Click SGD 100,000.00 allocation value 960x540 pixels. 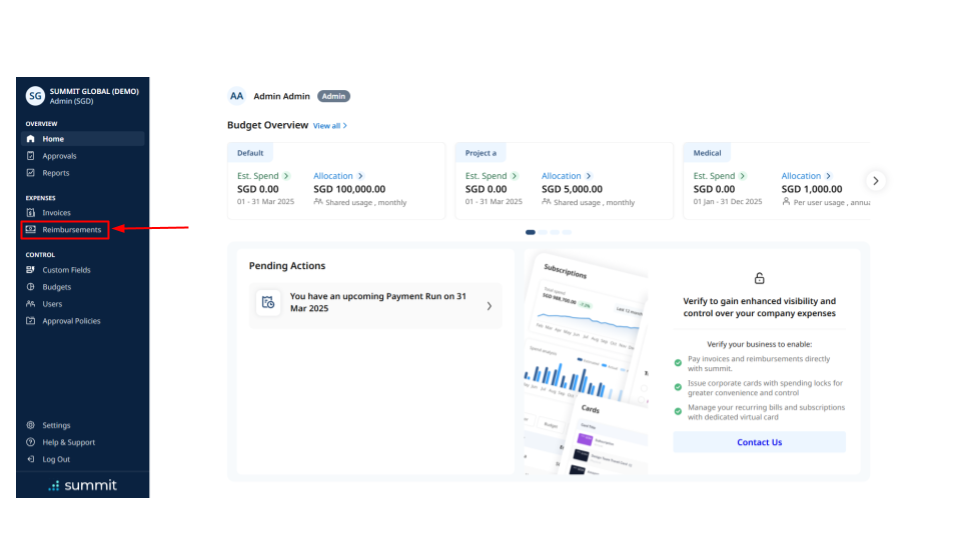(350, 189)
